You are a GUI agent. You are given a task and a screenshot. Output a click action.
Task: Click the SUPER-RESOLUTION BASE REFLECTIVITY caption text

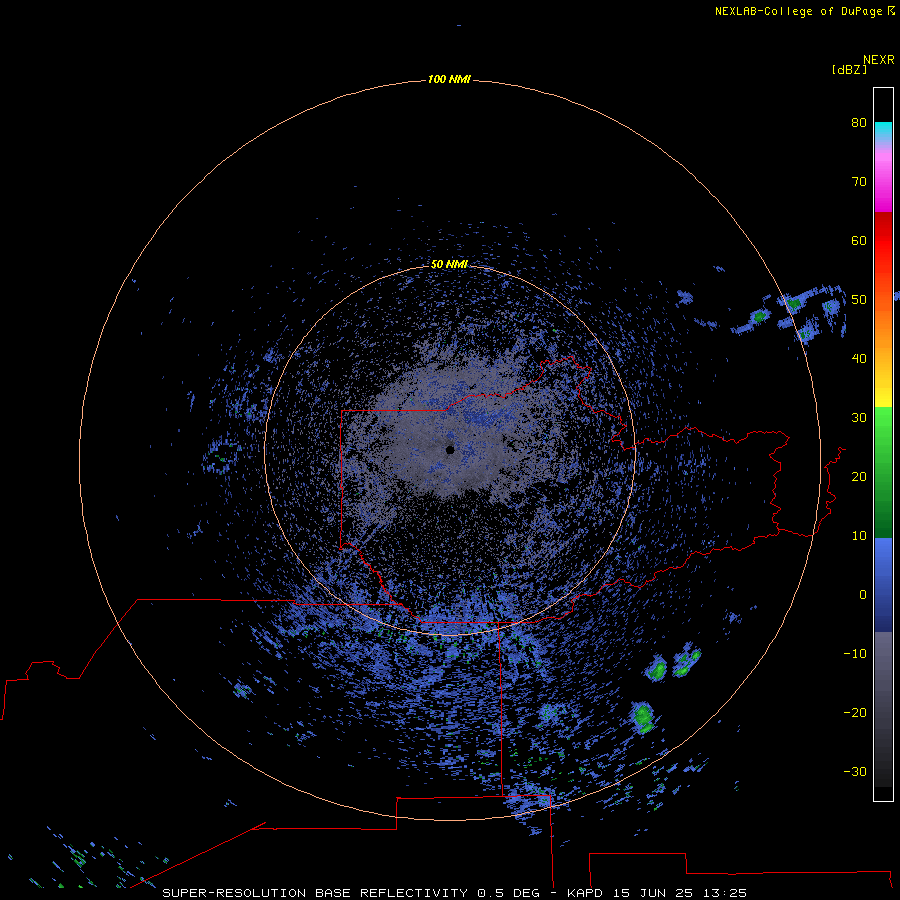[x=315, y=893]
